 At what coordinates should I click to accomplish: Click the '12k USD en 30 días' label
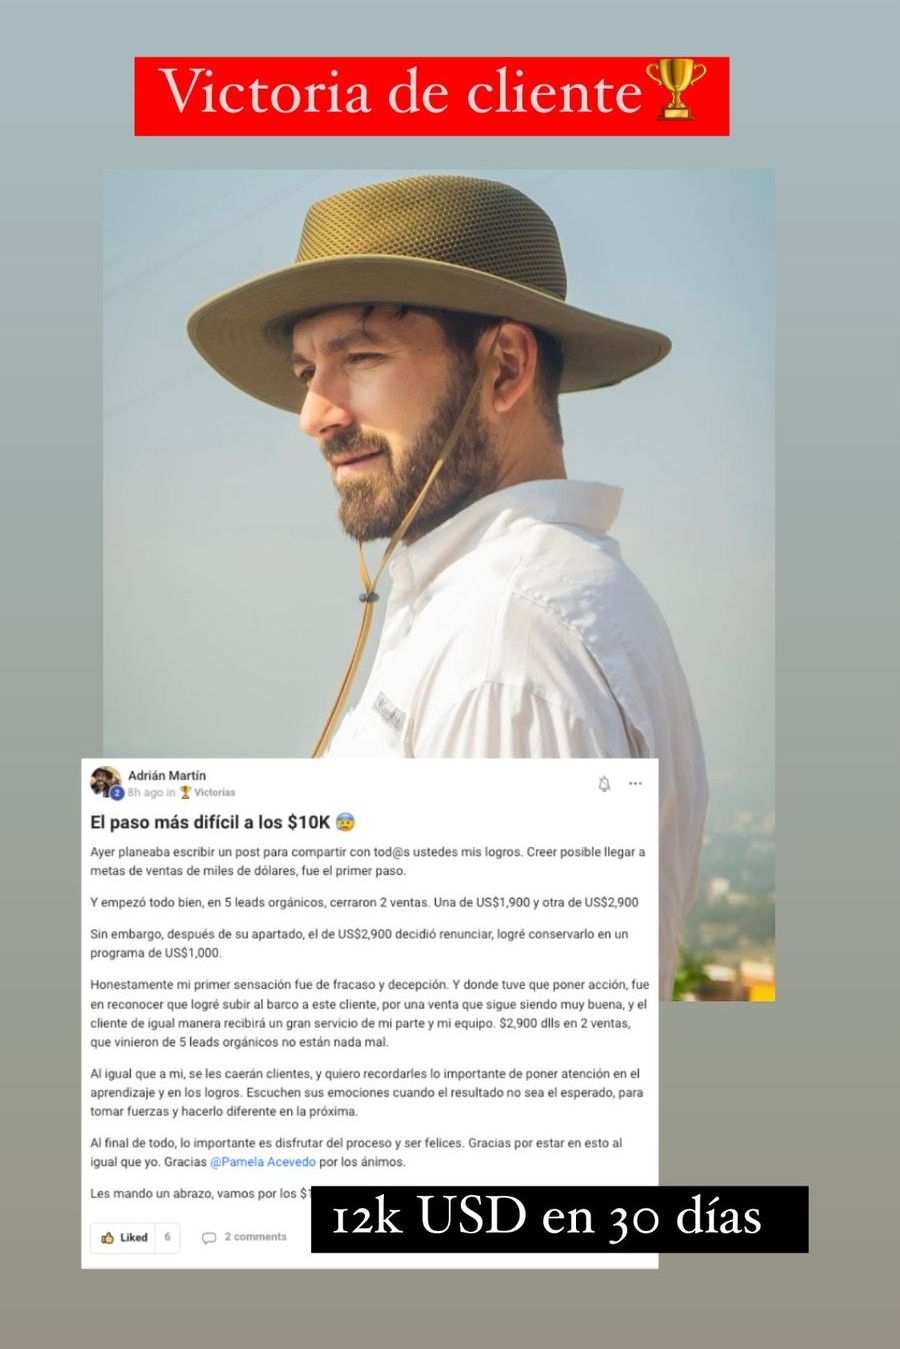pos(559,1219)
